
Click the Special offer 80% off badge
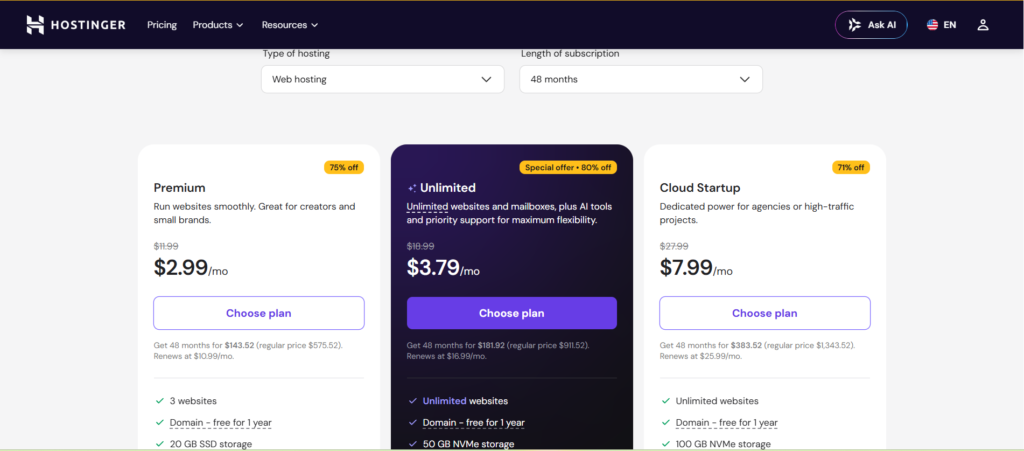point(568,167)
